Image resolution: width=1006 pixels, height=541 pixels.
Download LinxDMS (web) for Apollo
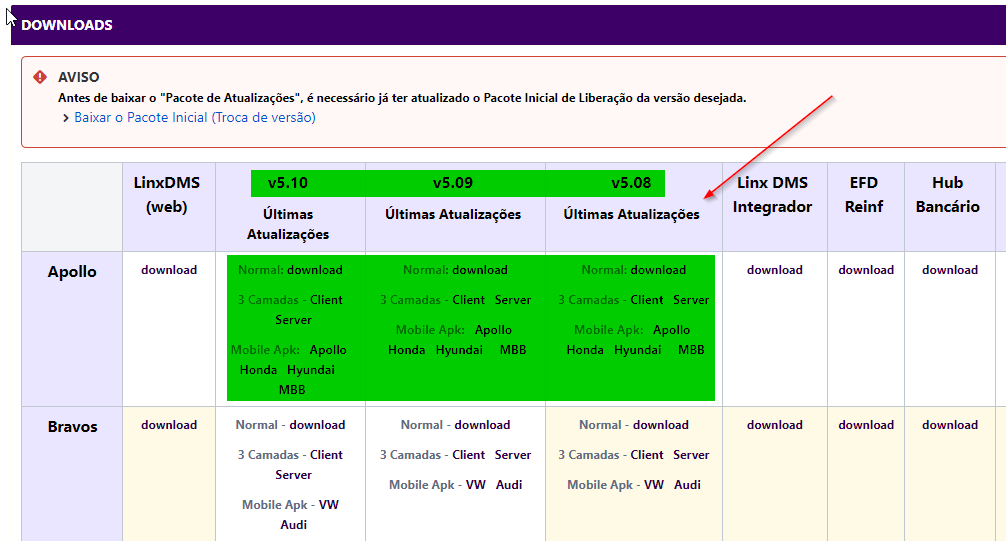click(x=169, y=270)
